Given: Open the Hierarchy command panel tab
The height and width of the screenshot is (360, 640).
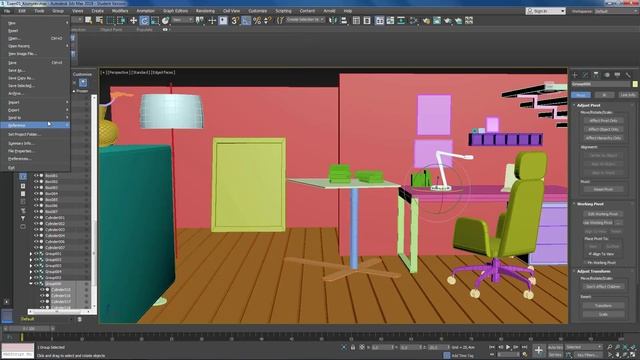Looking at the screenshot, I should [x=596, y=75].
